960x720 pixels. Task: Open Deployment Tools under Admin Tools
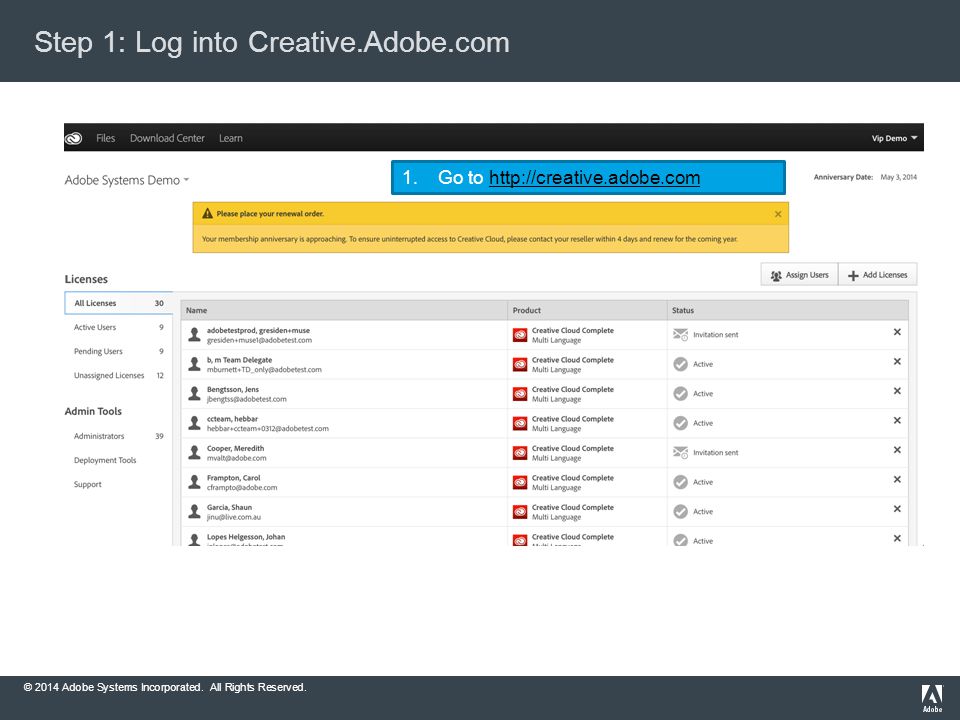pyautogui.click(x=105, y=460)
